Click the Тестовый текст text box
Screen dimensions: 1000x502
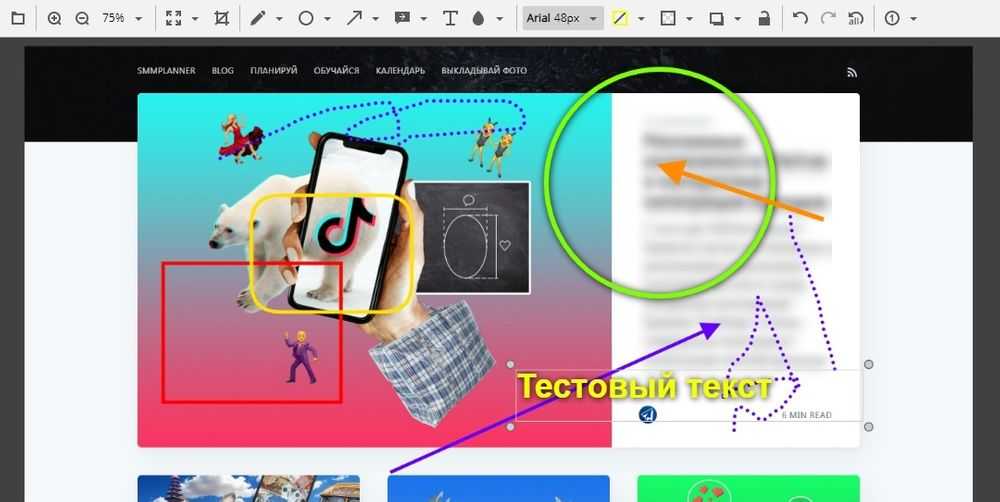click(644, 387)
